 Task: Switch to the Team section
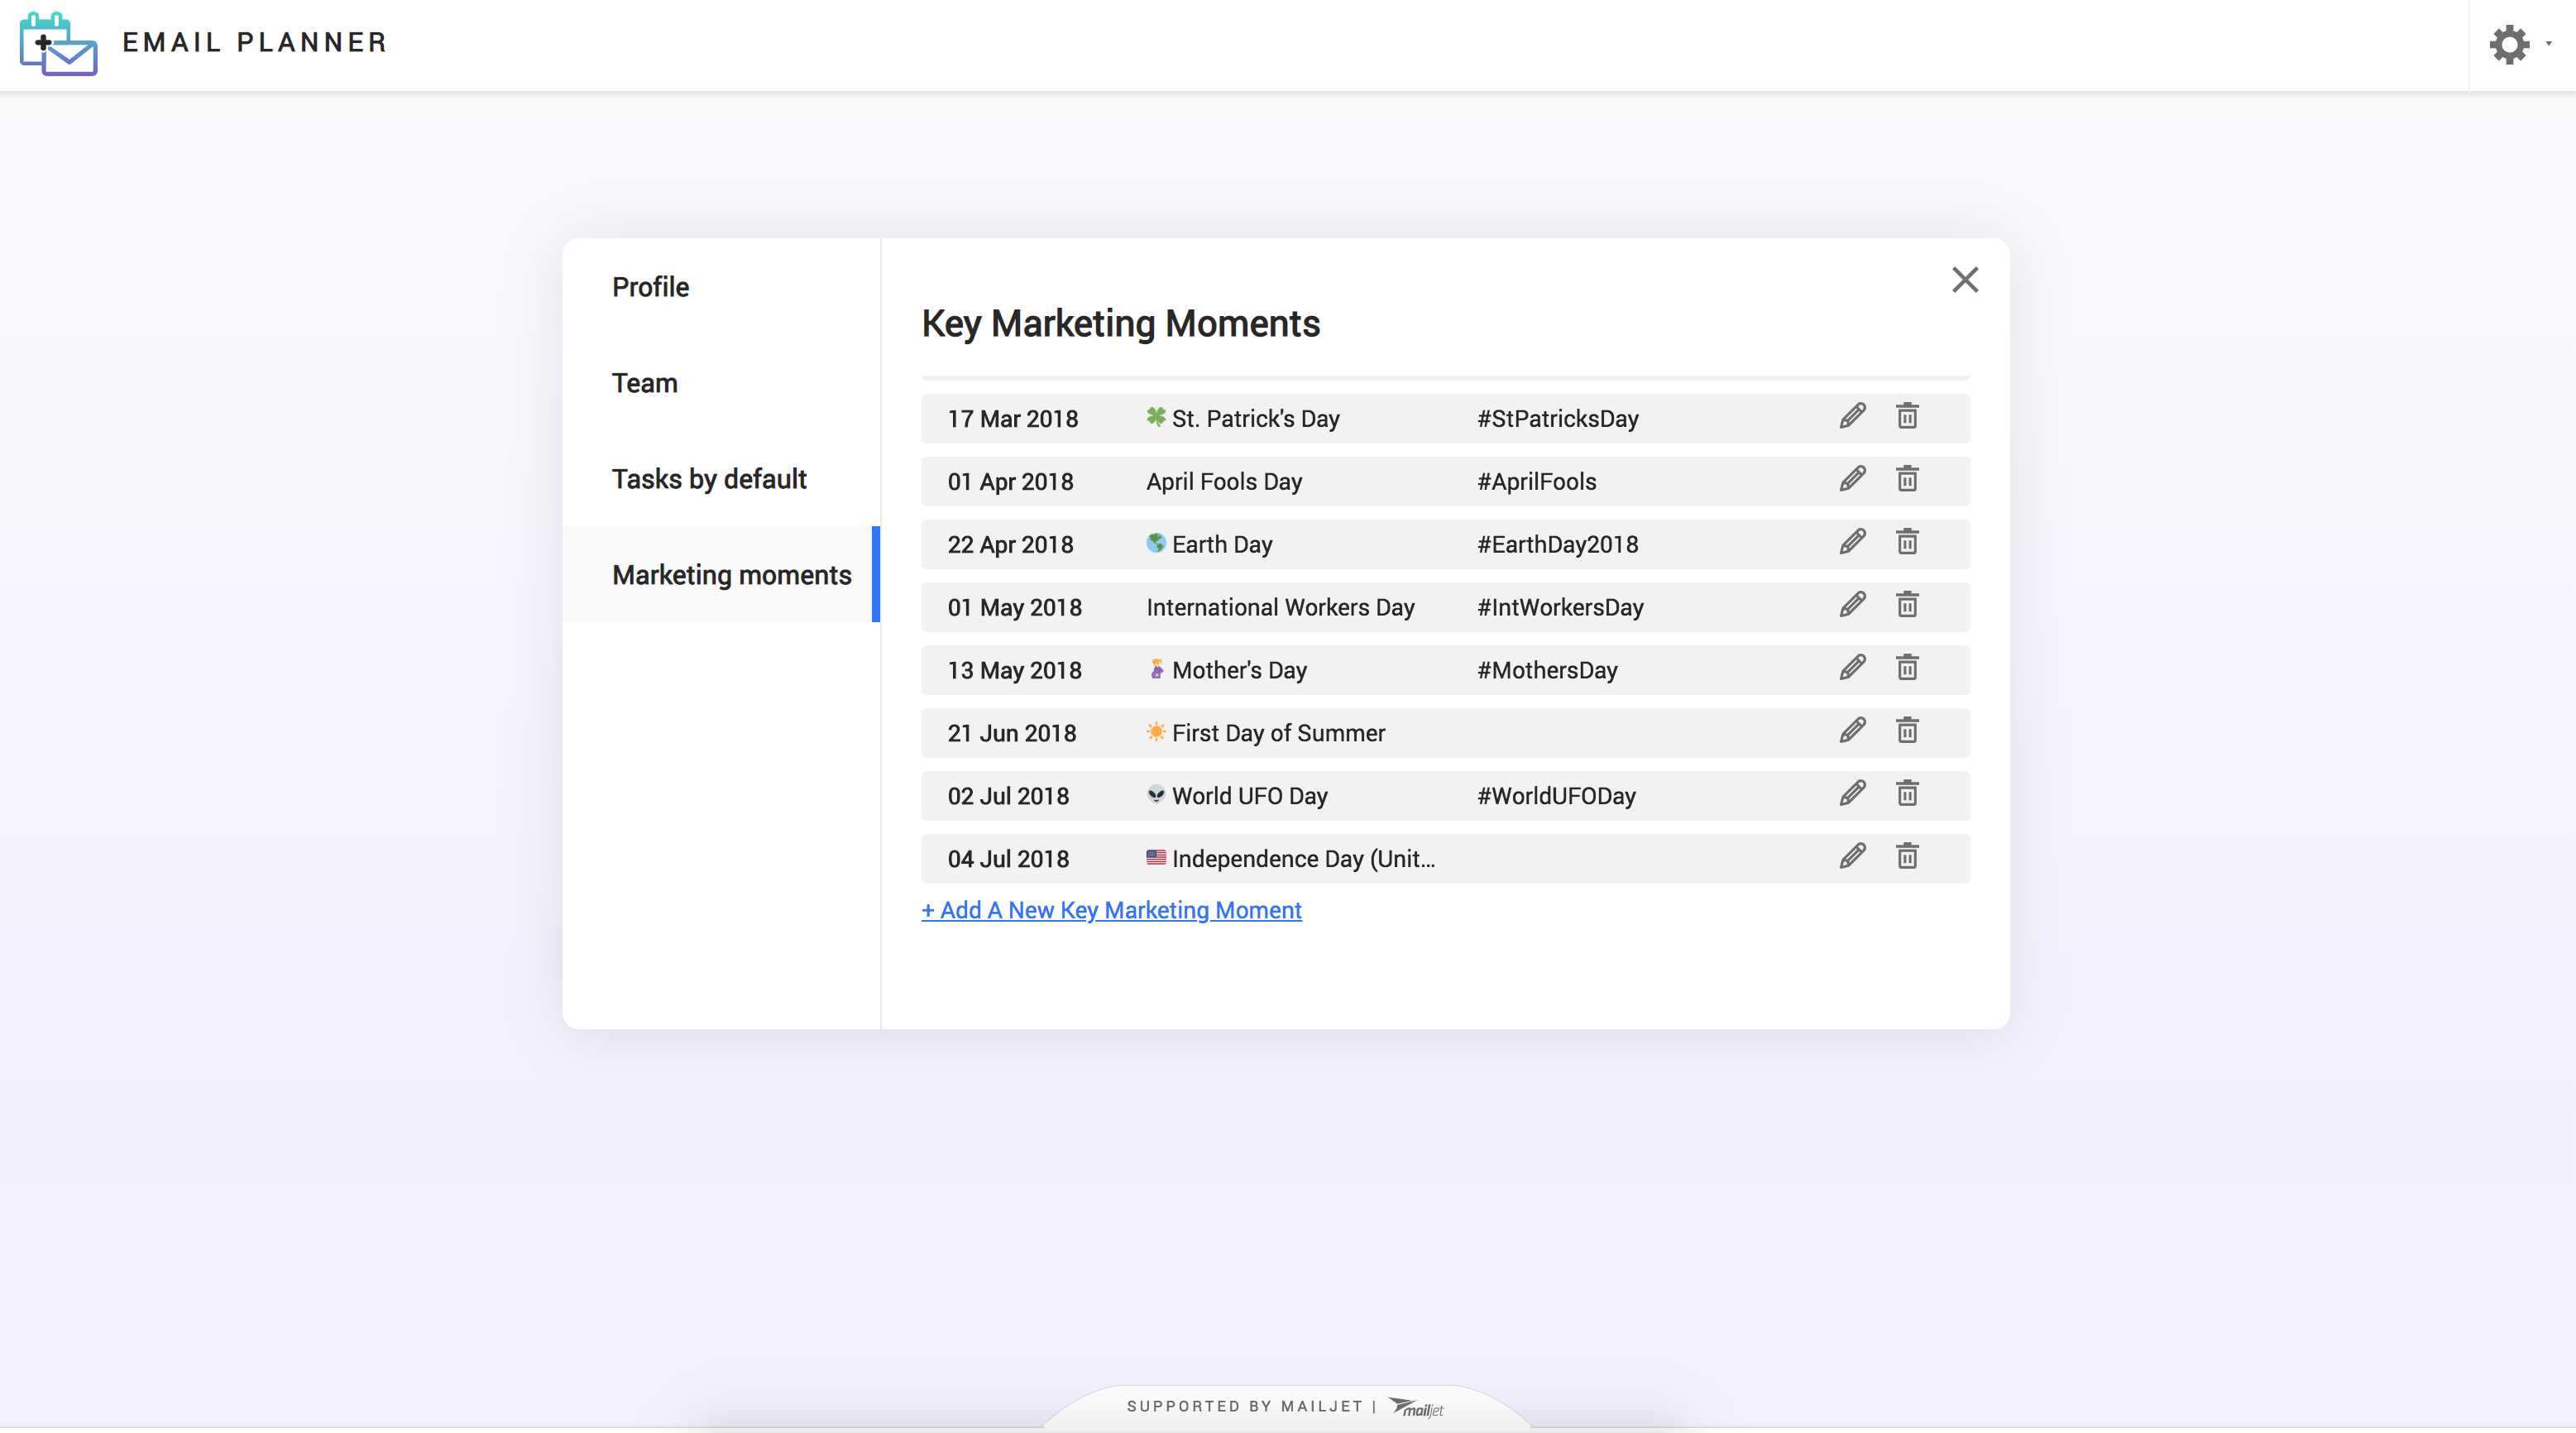click(x=644, y=383)
